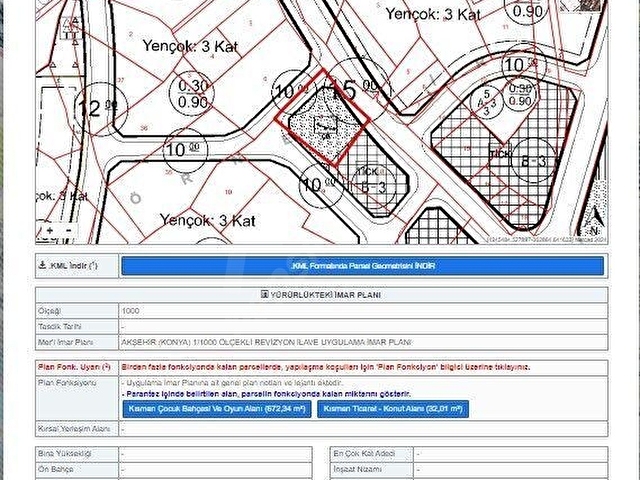Click the Ön Bahçe label

(55, 469)
